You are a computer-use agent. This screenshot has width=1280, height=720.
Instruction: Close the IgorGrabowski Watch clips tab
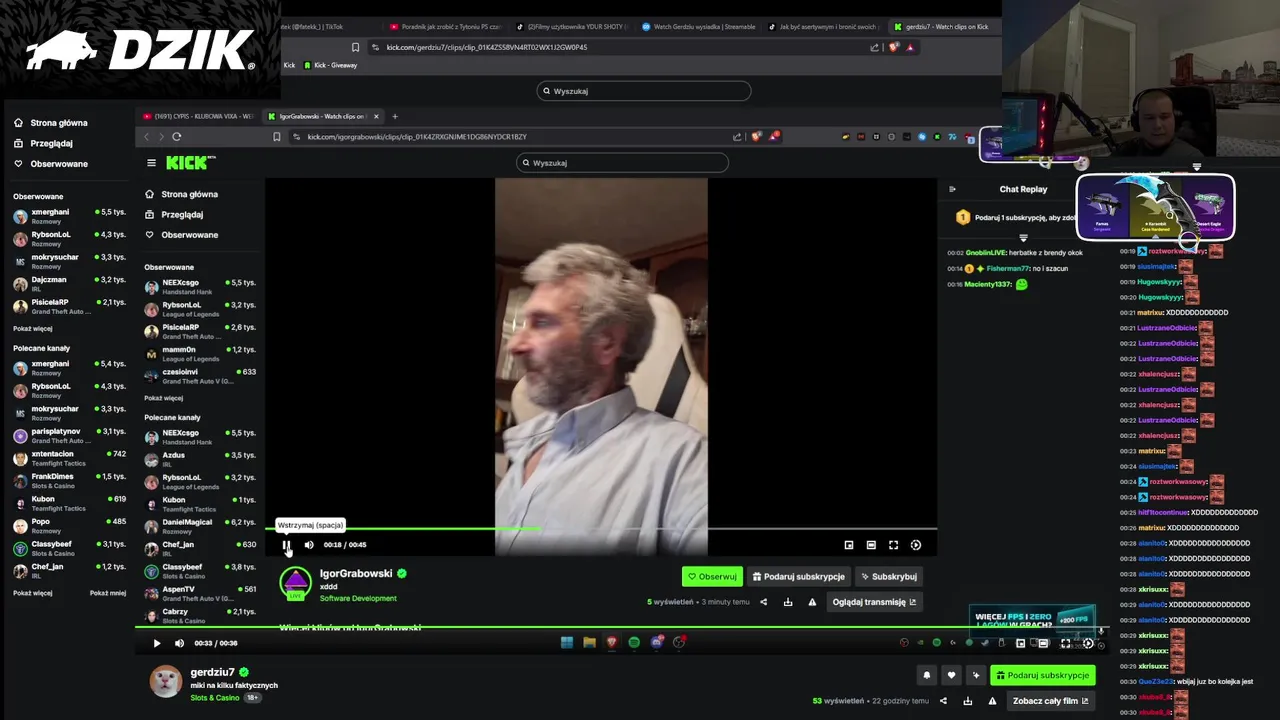376,116
